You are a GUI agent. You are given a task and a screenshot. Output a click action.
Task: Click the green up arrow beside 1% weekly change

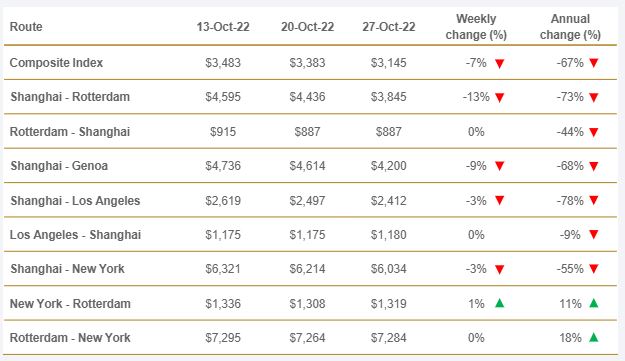499,303
